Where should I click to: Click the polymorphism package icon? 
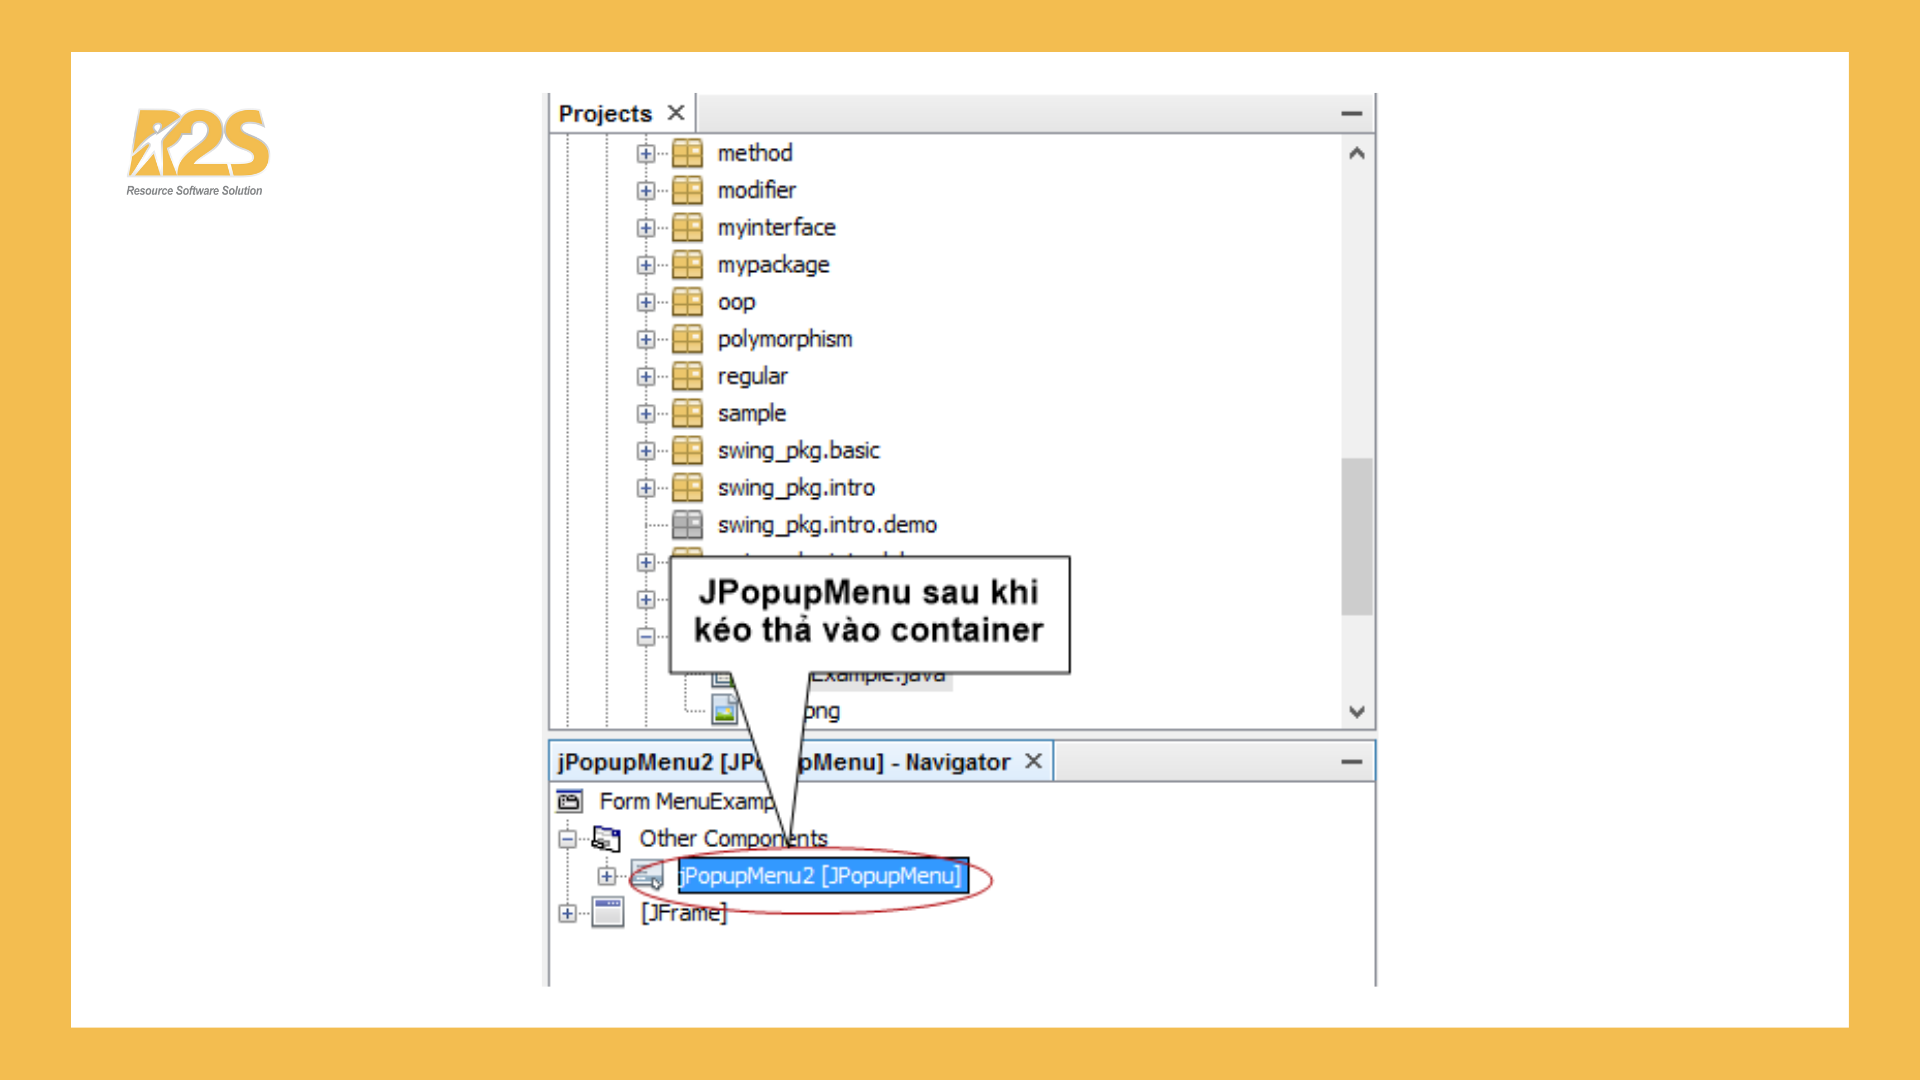click(x=687, y=339)
